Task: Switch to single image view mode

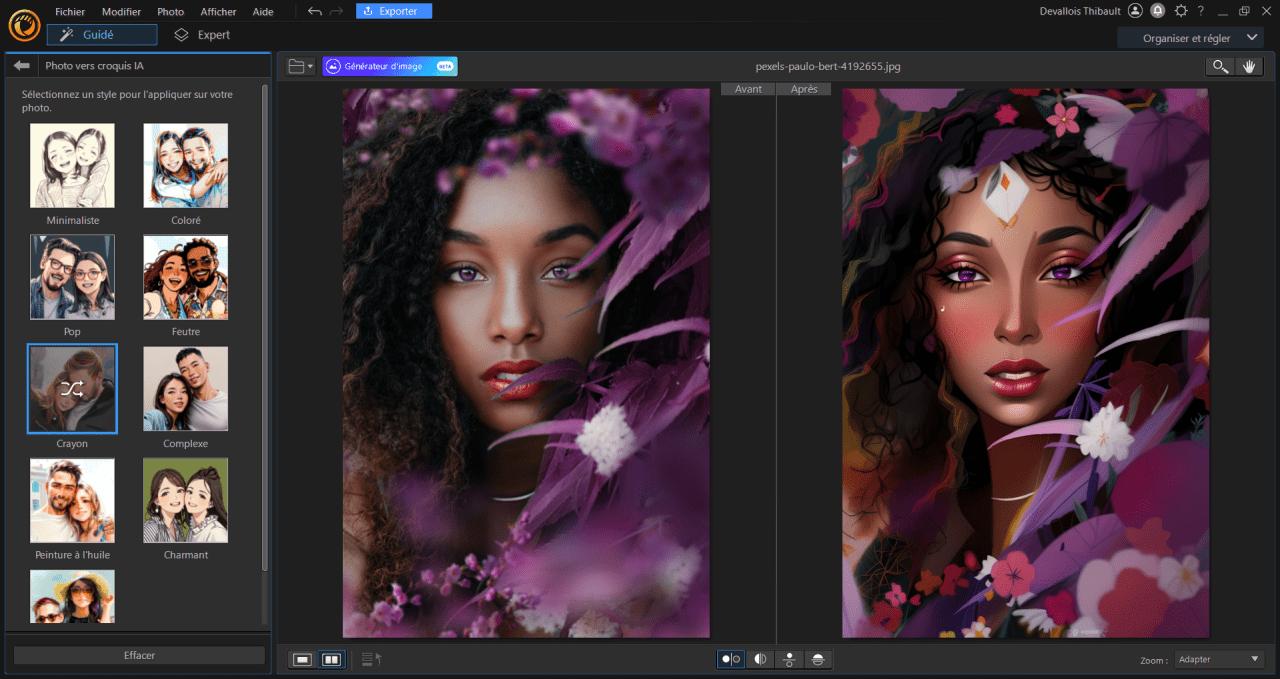Action: click(302, 659)
